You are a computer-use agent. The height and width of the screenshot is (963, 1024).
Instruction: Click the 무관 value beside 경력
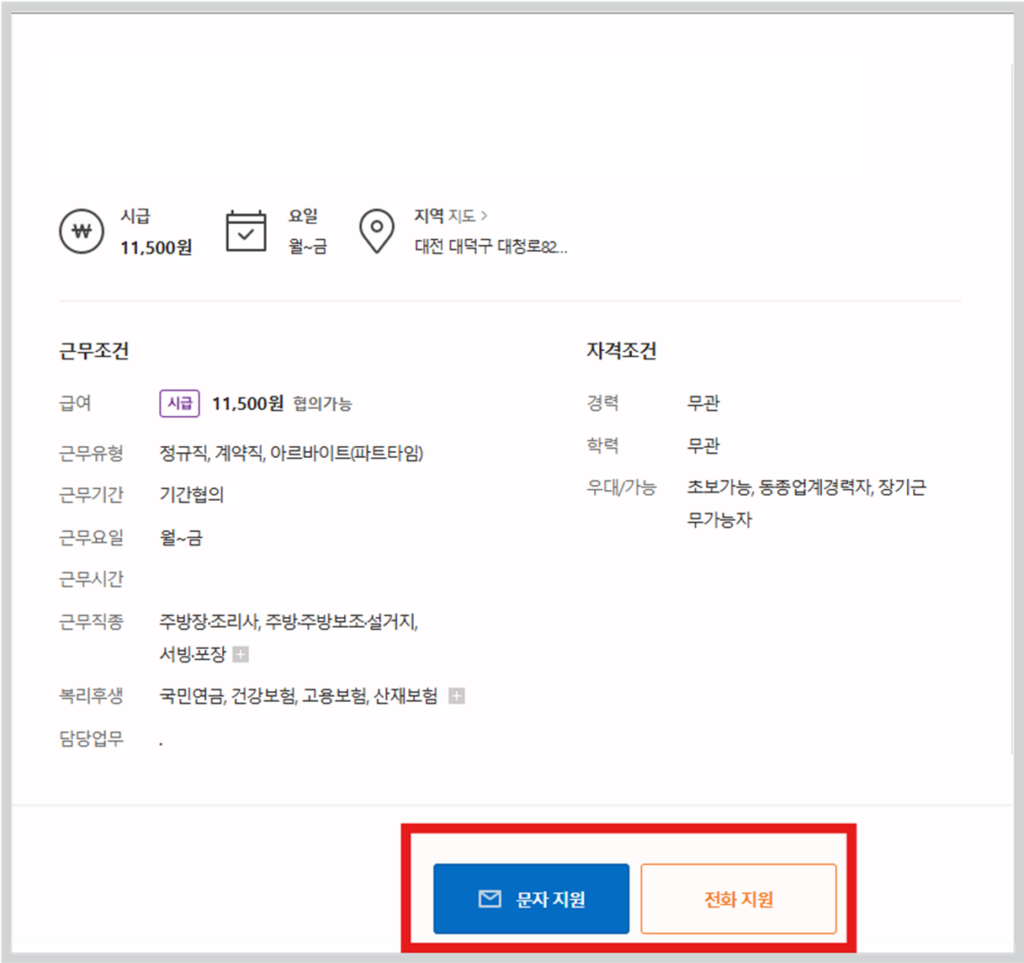click(703, 403)
